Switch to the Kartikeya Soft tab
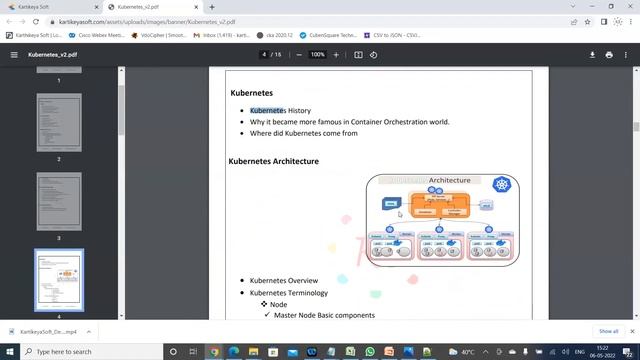640x360 pixels. pyautogui.click(x=51, y=7)
